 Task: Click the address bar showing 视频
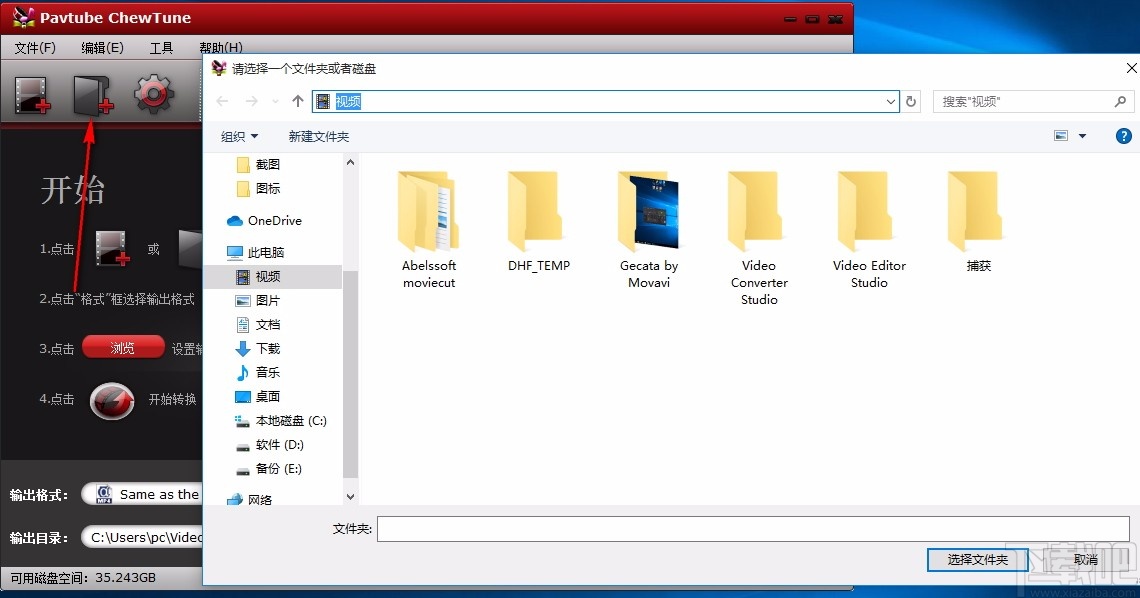pos(606,102)
